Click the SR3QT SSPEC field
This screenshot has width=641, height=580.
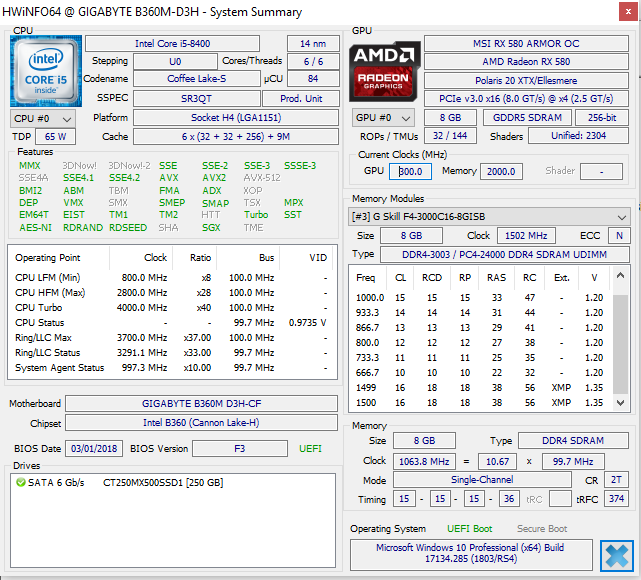(197, 99)
